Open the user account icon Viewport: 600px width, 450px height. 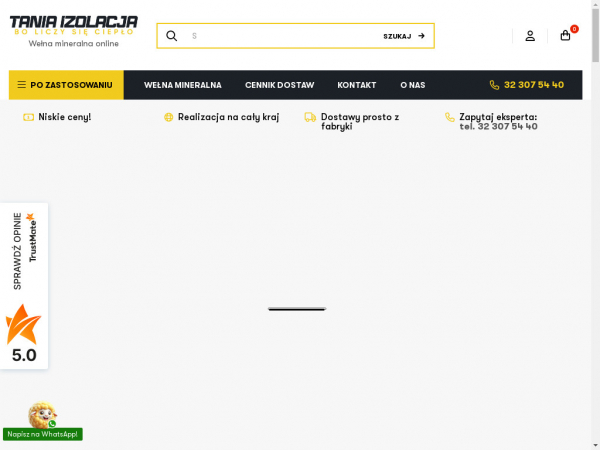click(530, 36)
